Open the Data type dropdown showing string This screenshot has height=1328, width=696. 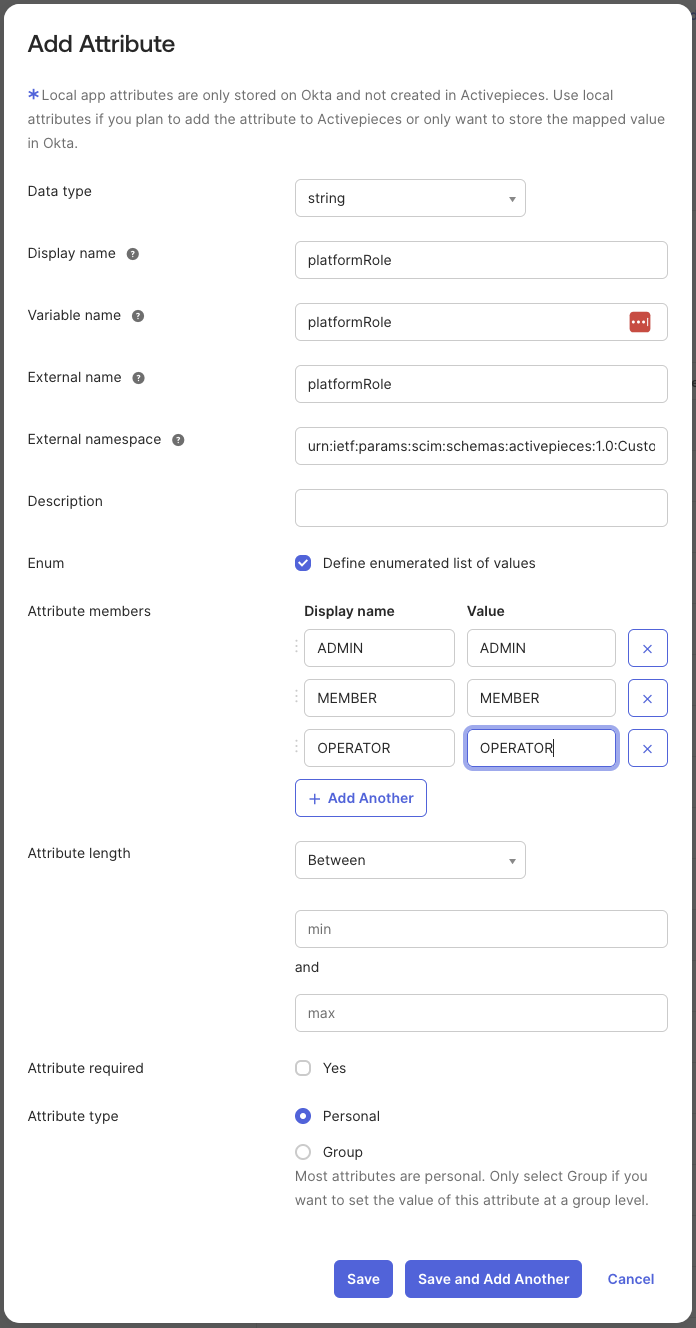pyautogui.click(x=410, y=197)
